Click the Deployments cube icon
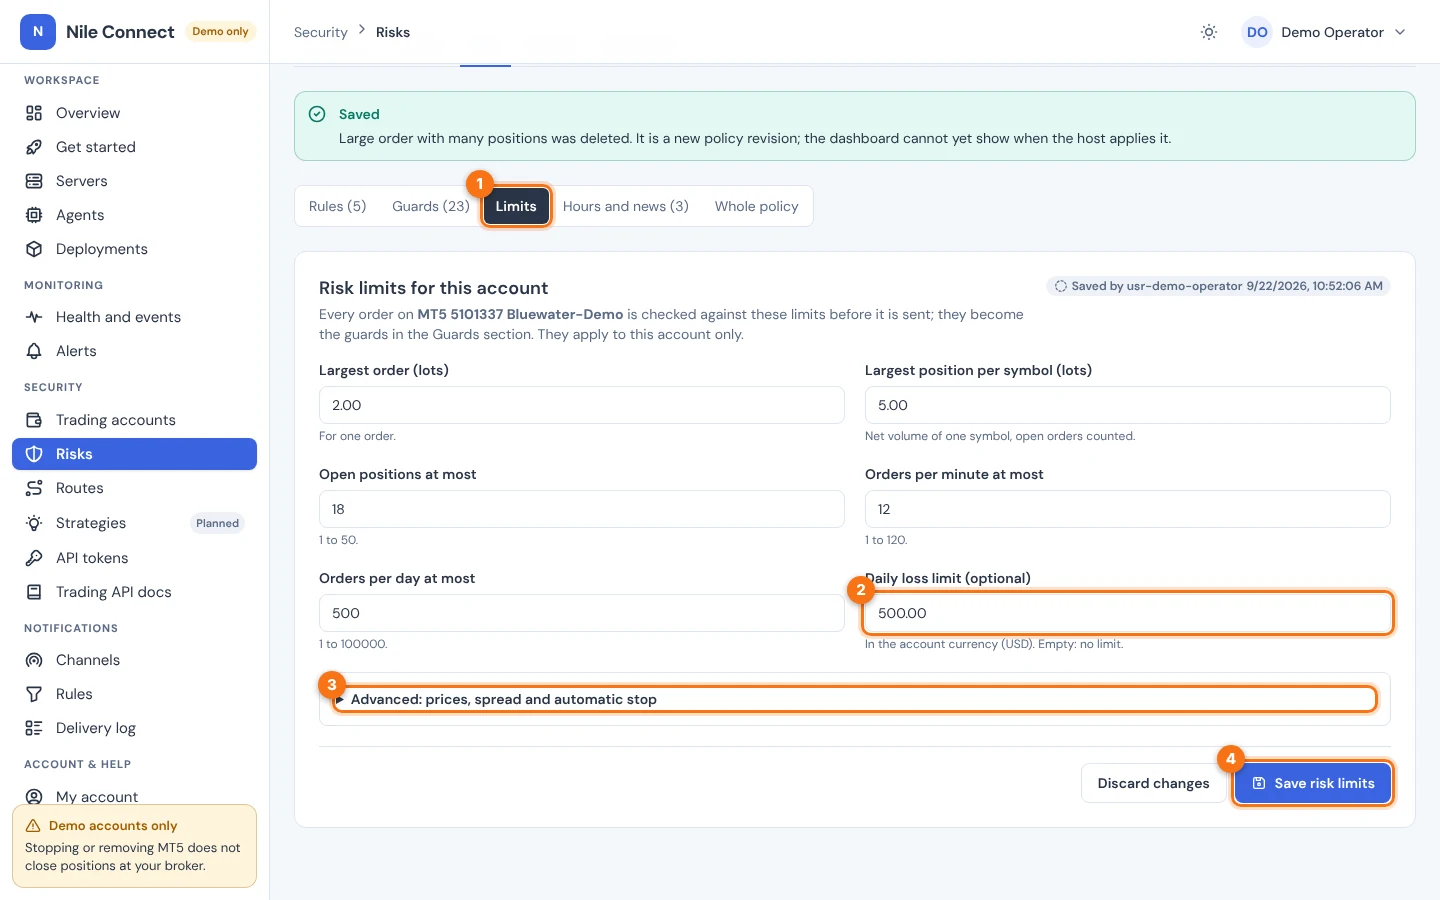The width and height of the screenshot is (1440, 900). pyautogui.click(x=34, y=249)
